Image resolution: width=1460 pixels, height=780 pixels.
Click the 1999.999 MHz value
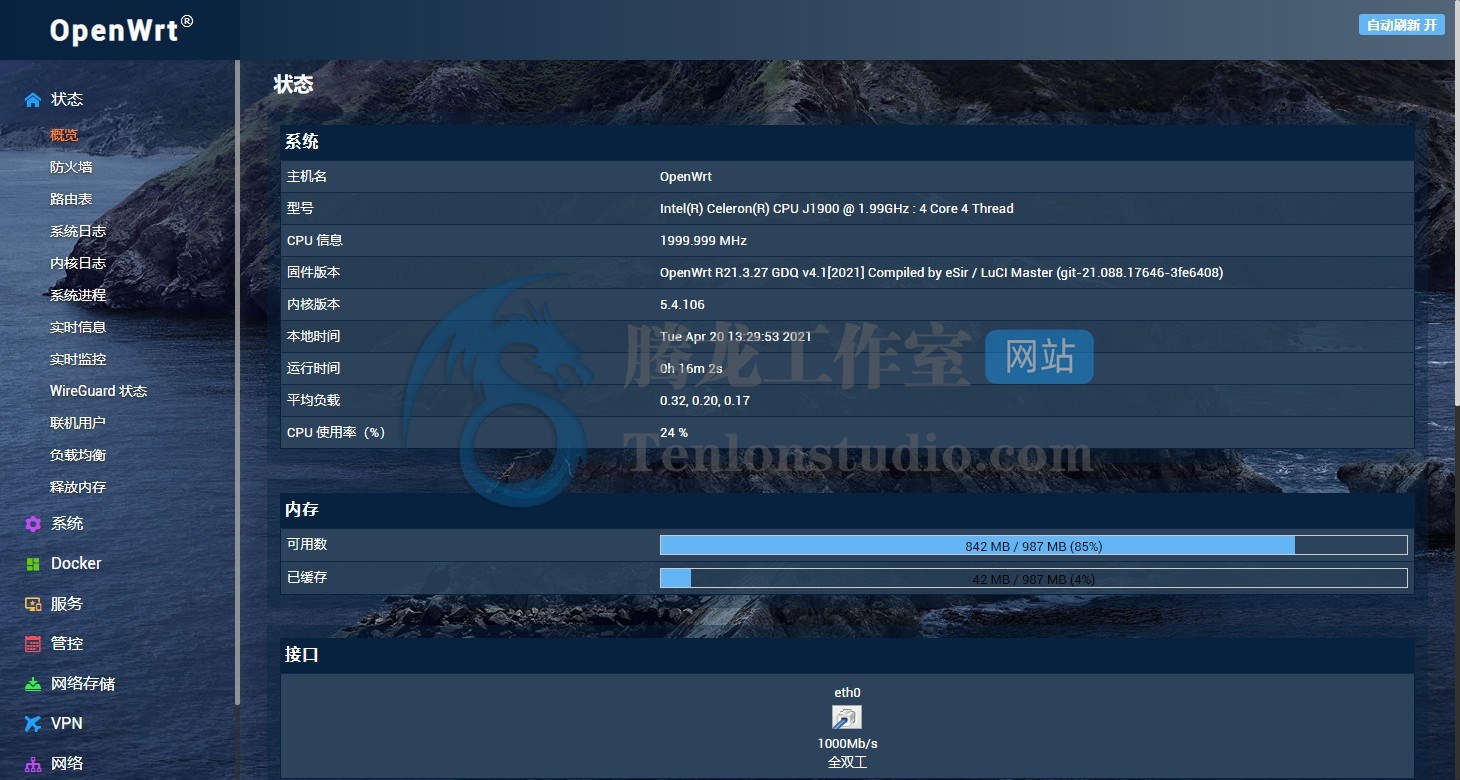pyautogui.click(x=703, y=241)
